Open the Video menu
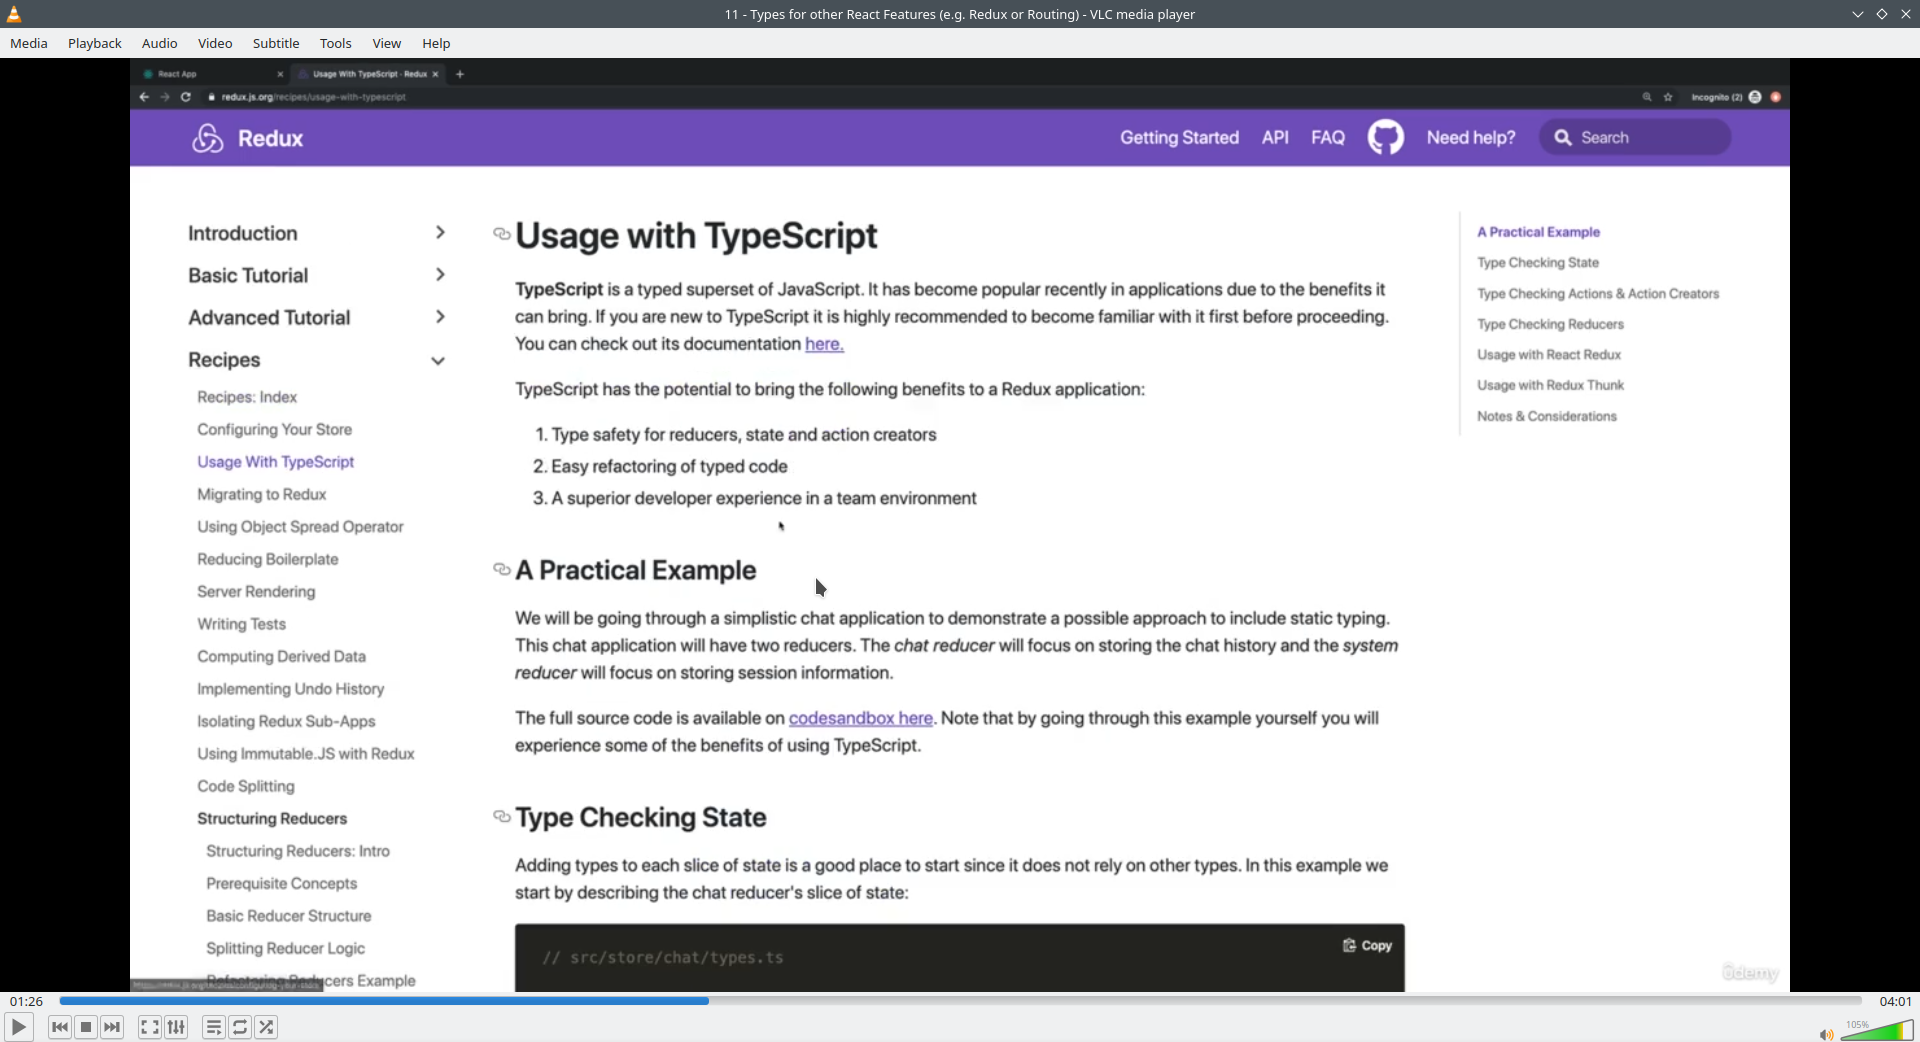1920x1042 pixels. click(215, 43)
